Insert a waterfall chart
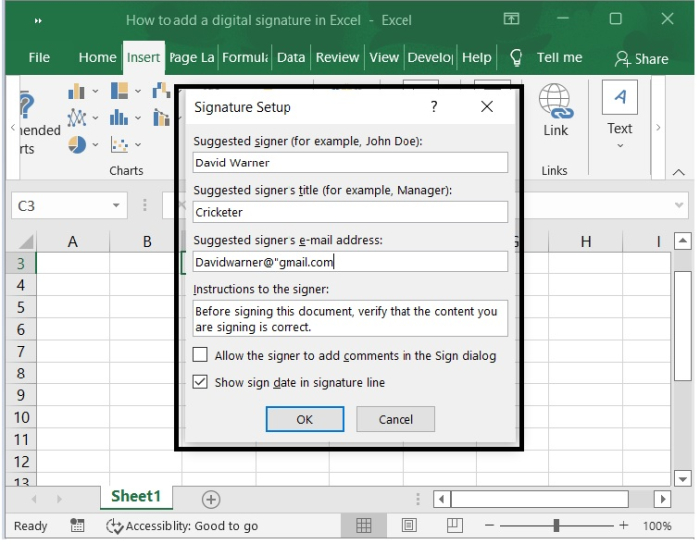The height and width of the screenshot is (544, 700). click(x=161, y=91)
